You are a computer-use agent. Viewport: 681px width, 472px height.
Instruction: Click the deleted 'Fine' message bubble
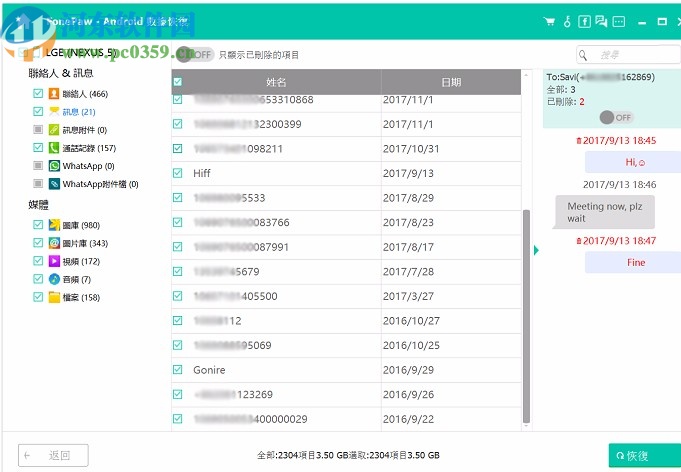(633, 262)
